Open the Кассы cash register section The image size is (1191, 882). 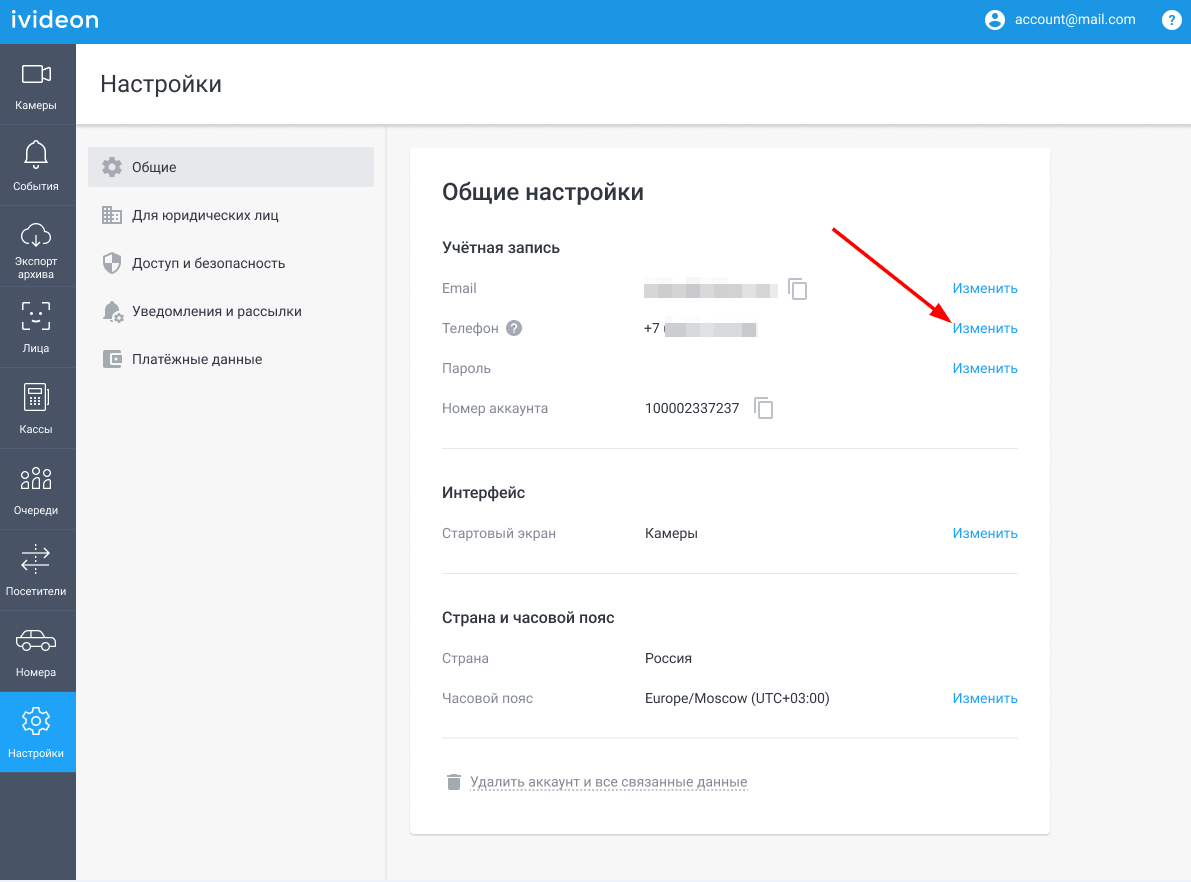[36, 409]
